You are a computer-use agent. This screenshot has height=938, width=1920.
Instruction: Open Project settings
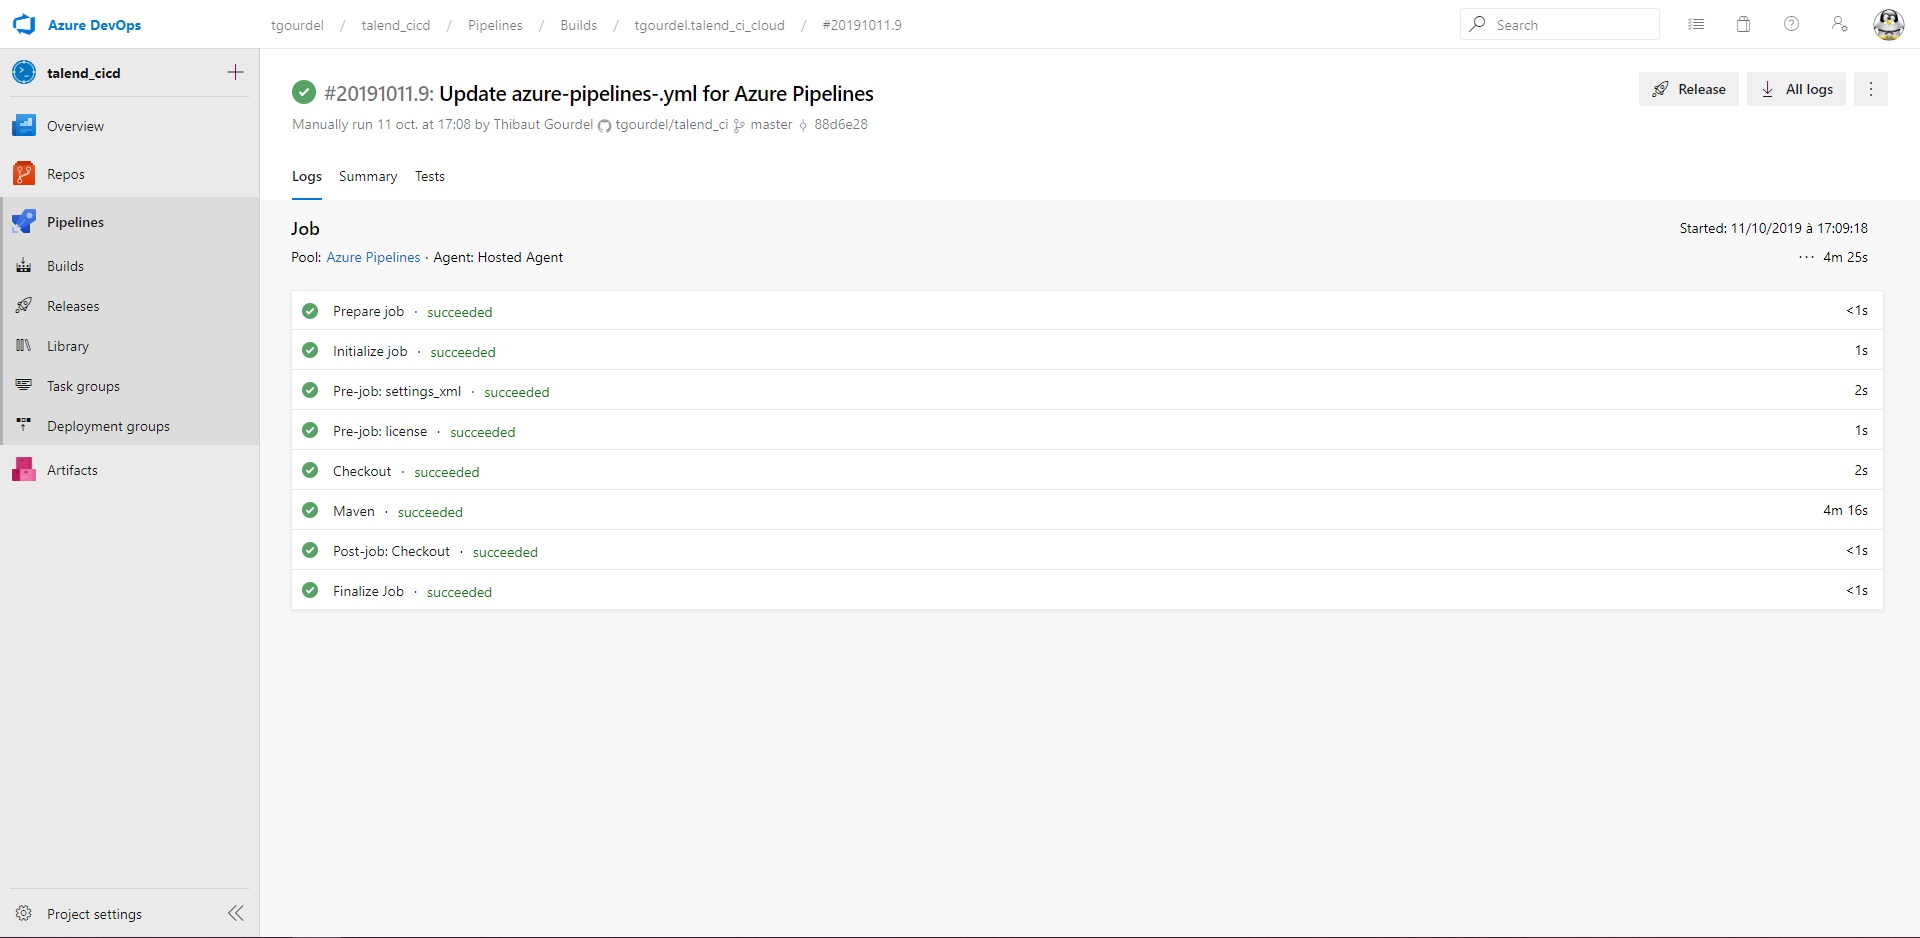[x=94, y=914]
